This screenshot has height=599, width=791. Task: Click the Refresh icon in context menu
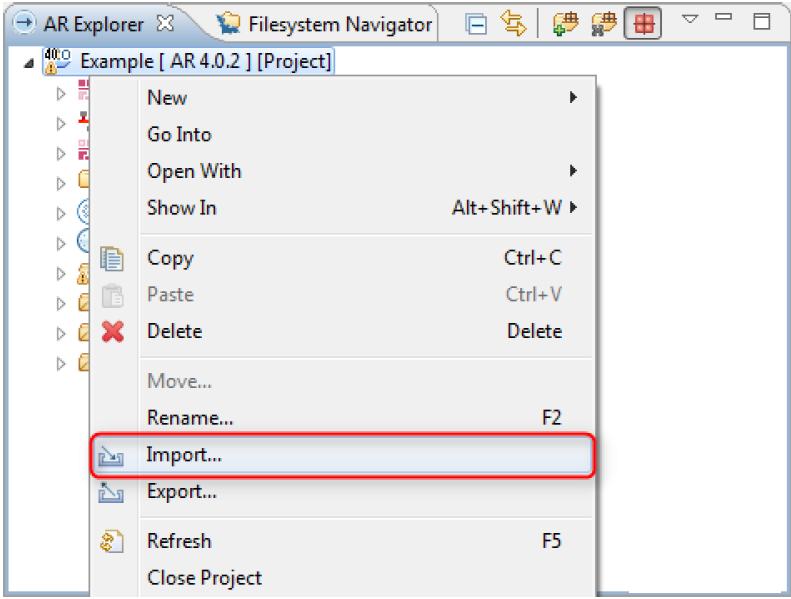(x=112, y=541)
